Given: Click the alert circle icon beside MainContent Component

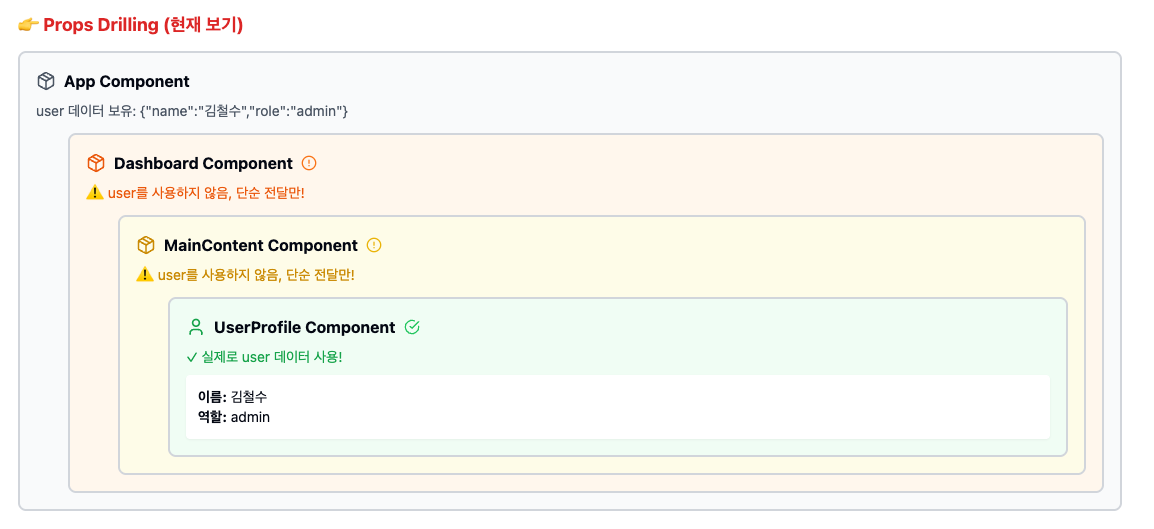Looking at the screenshot, I should pyautogui.click(x=374, y=245).
